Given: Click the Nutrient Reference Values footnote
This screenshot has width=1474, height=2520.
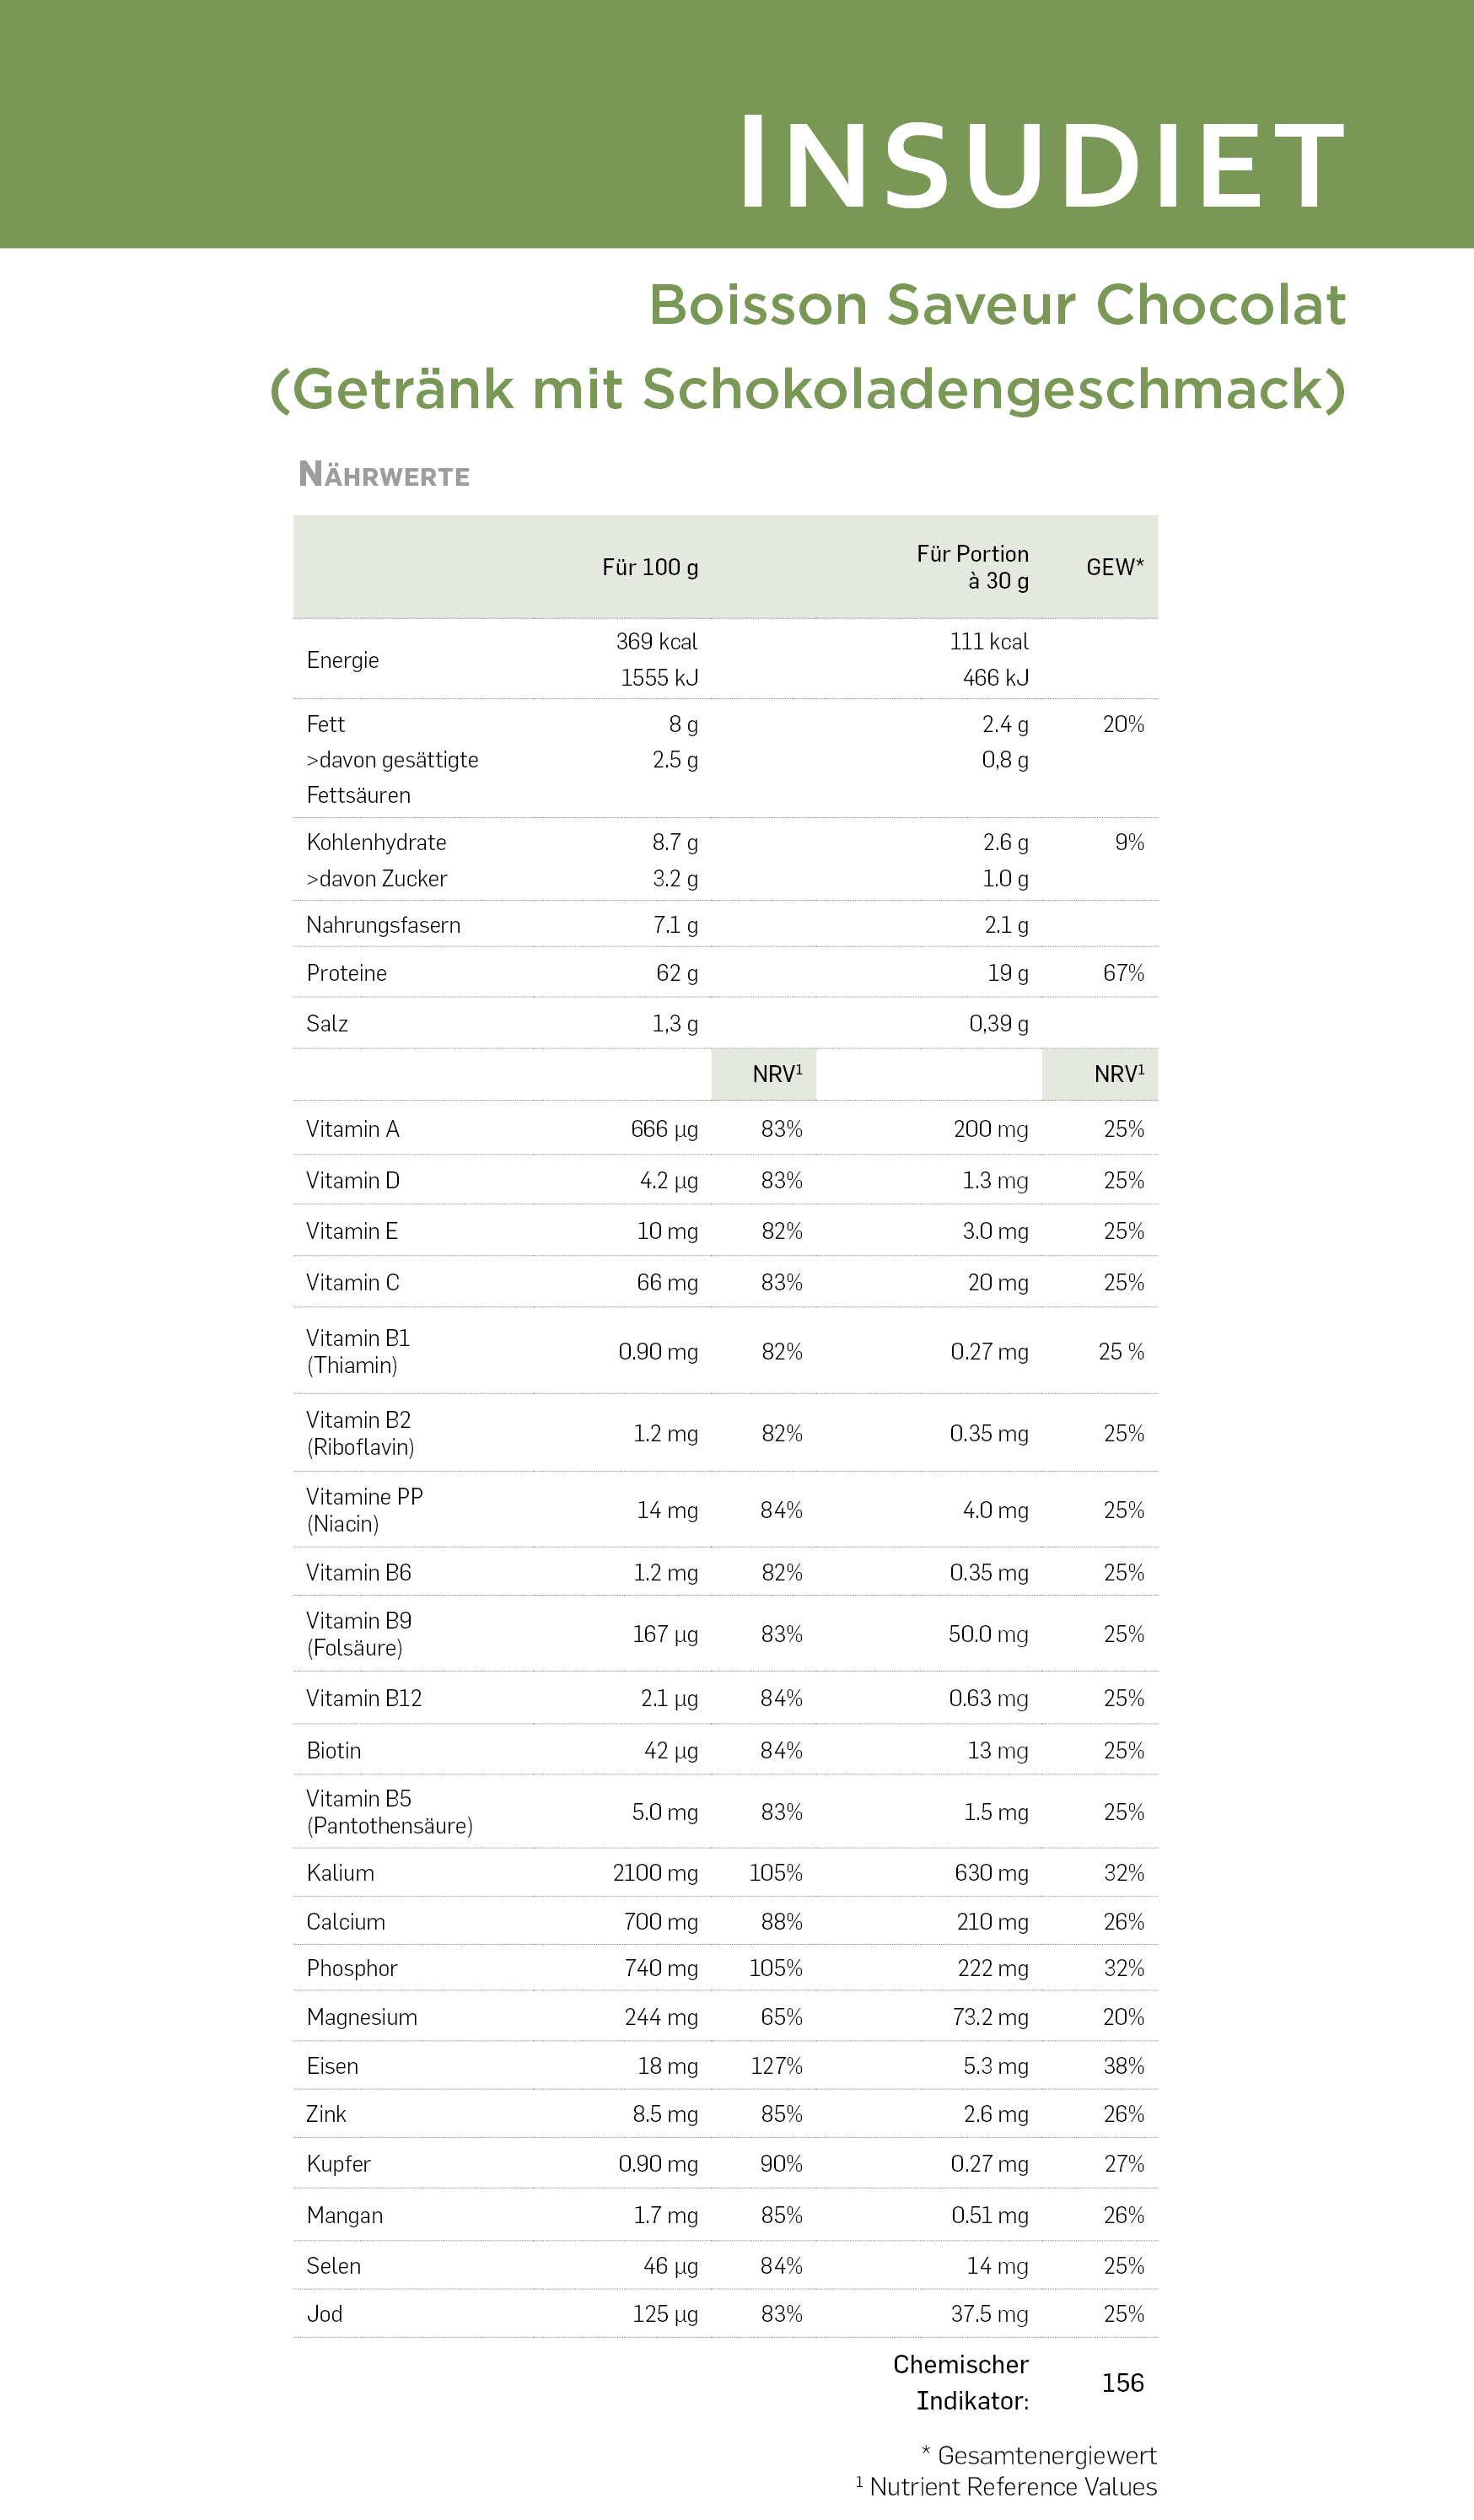Looking at the screenshot, I should point(1006,2487).
